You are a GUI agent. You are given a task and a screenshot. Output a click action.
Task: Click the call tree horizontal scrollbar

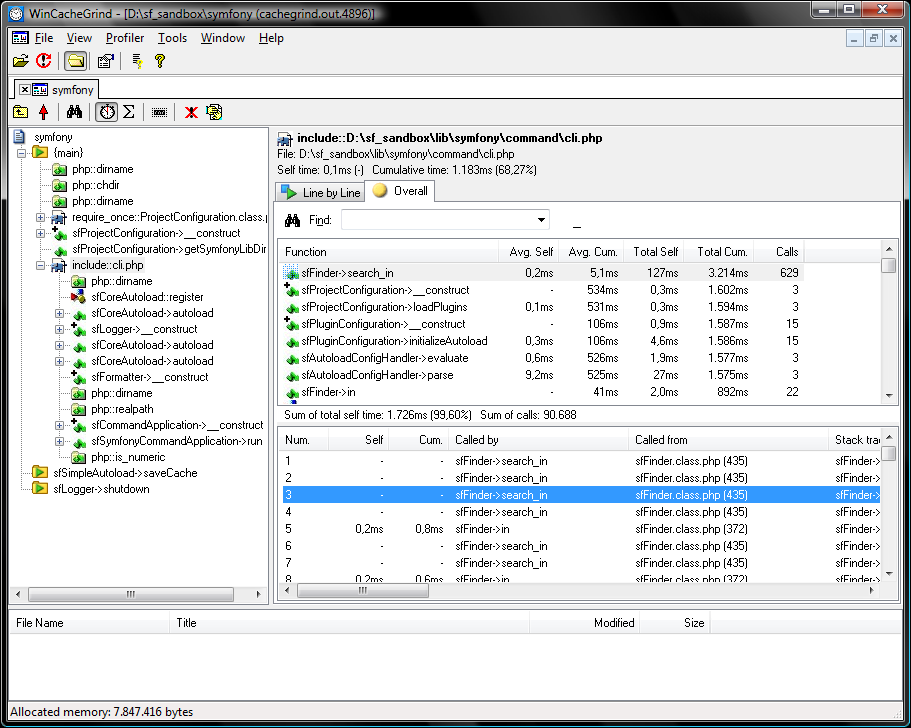tap(130, 594)
